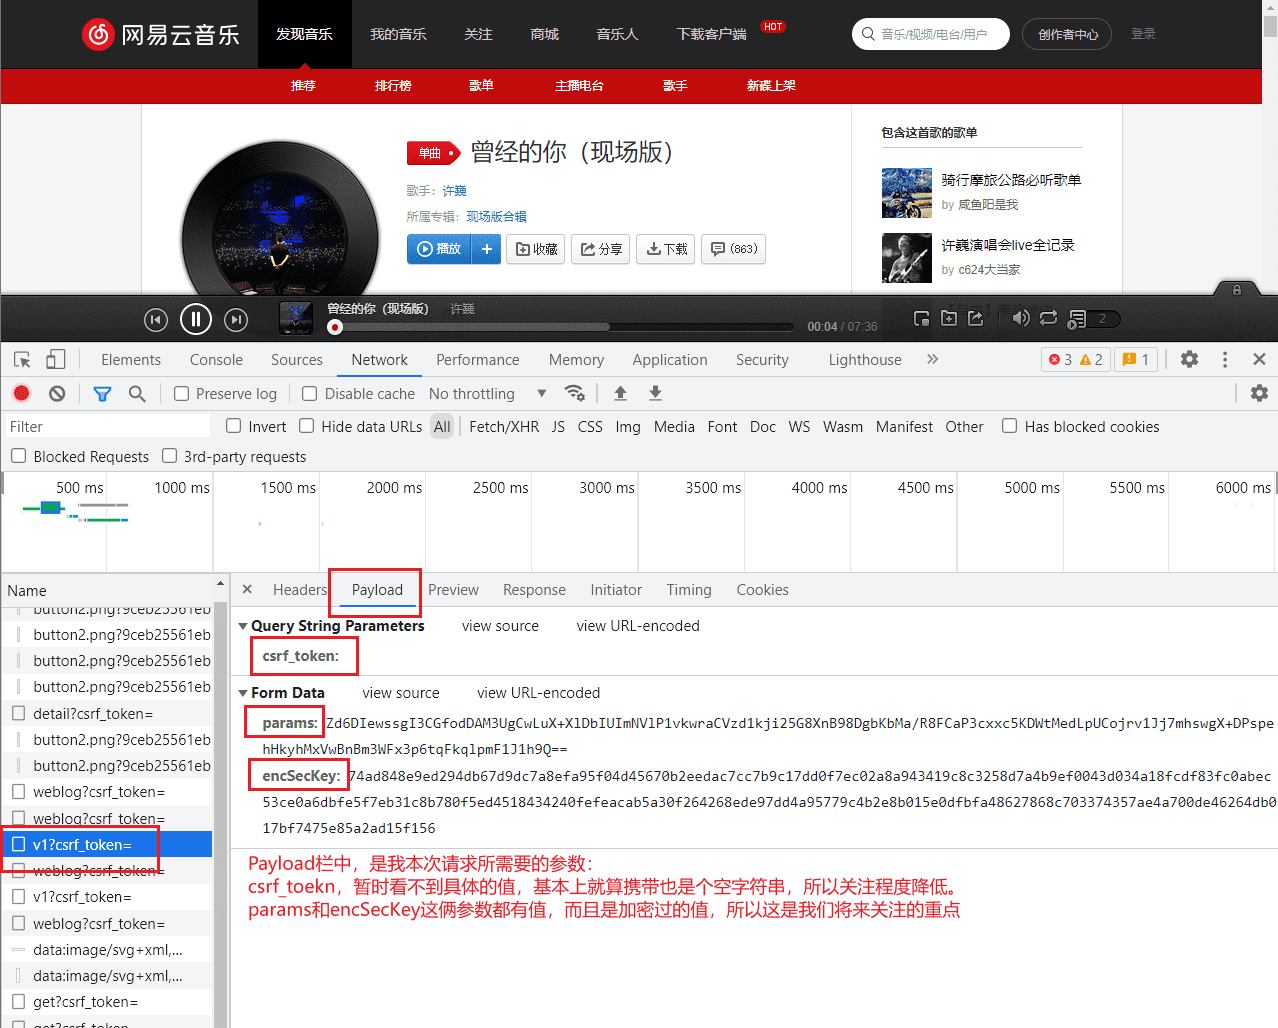Viewport: 1278px width, 1028px height.
Task: Click the player volume speaker icon
Action: 1020,318
